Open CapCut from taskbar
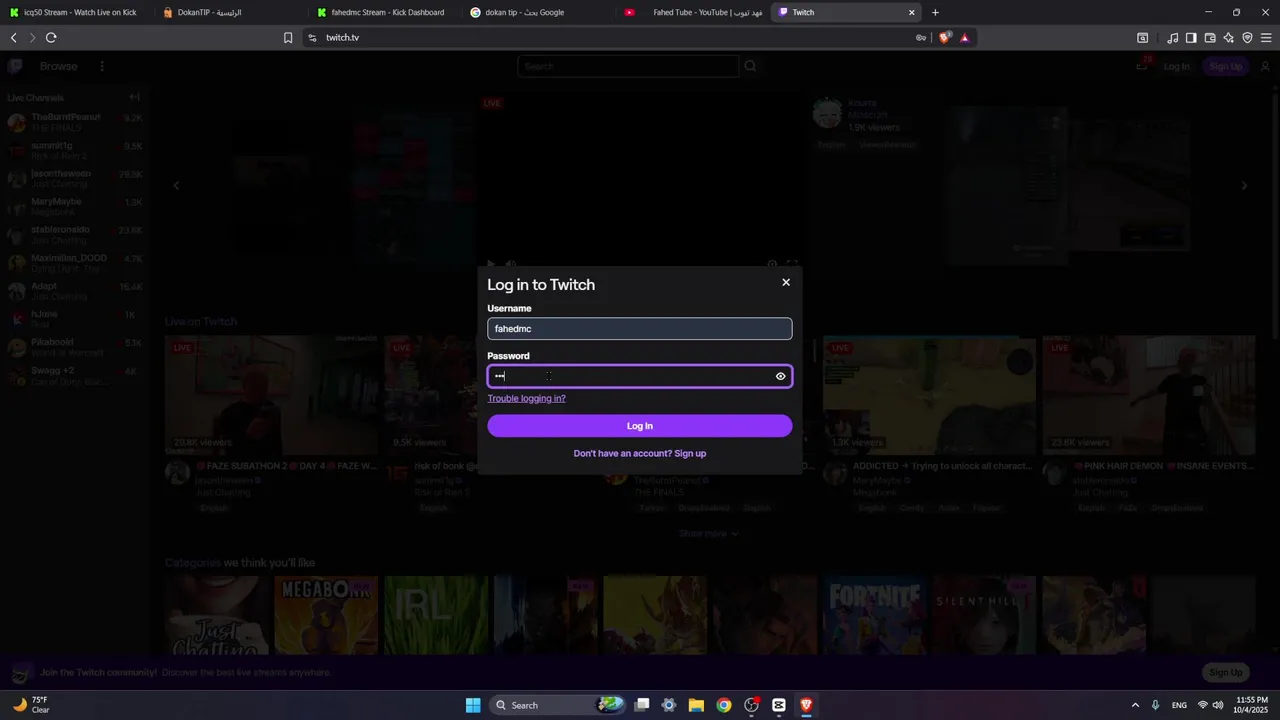This screenshot has width=1280, height=720. coord(778,705)
